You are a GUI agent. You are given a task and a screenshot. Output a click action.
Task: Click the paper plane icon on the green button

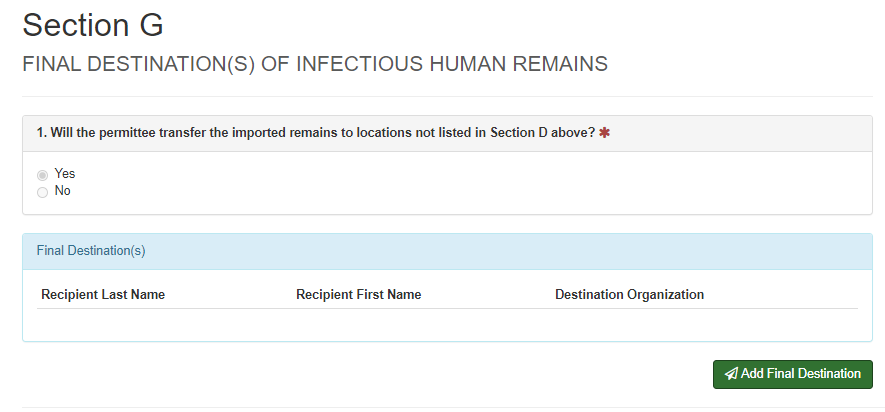731,374
